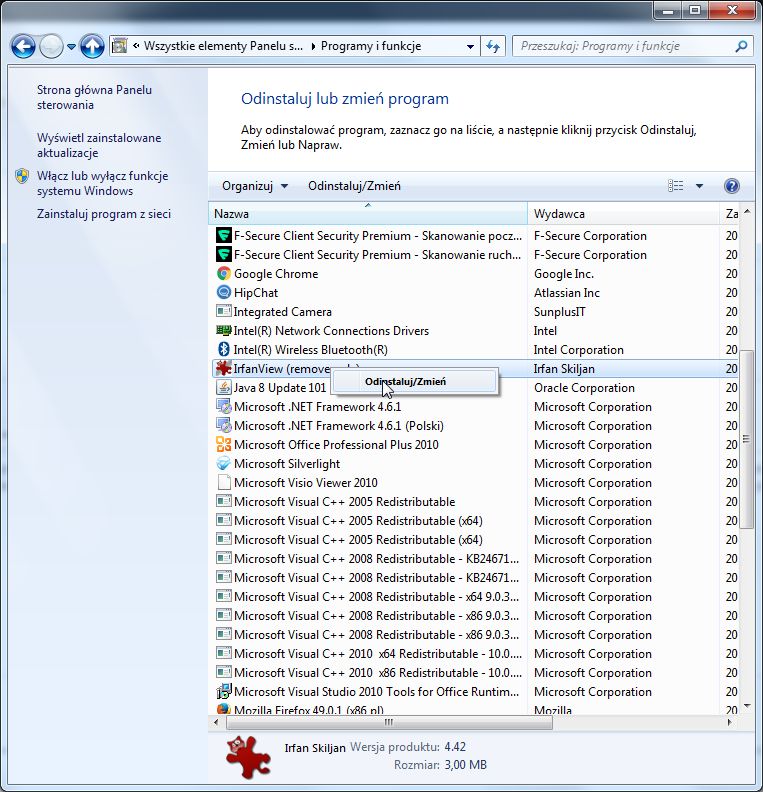Click Visual Studio 2010 Tools for Office icon
The height and width of the screenshot is (792, 763).
[224, 691]
